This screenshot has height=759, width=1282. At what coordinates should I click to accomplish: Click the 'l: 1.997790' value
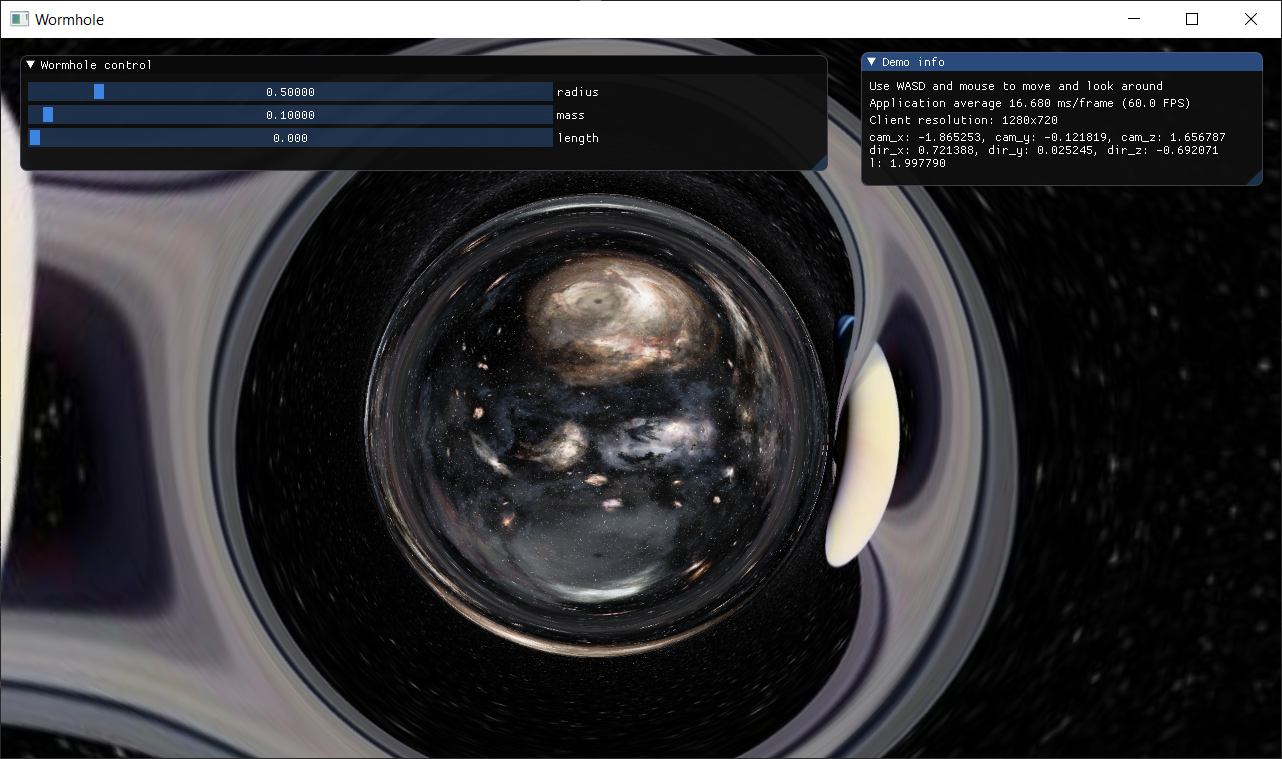(x=907, y=163)
